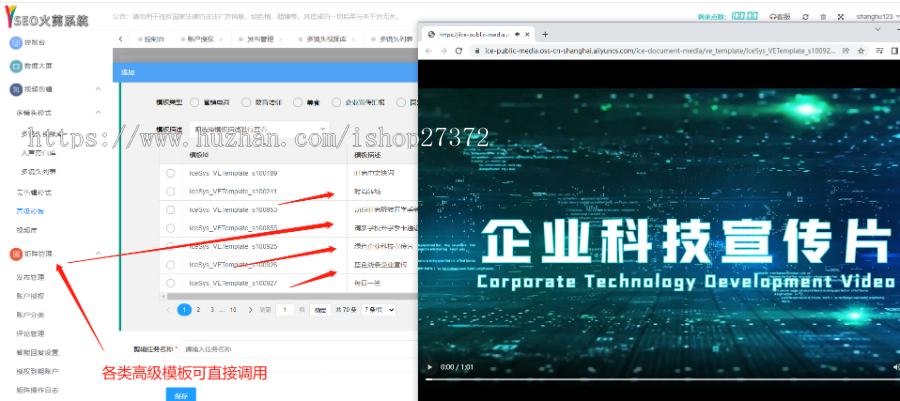
Task: Click the template table horizontal scrollbar
Action: pyautogui.click(x=290, y=296)
